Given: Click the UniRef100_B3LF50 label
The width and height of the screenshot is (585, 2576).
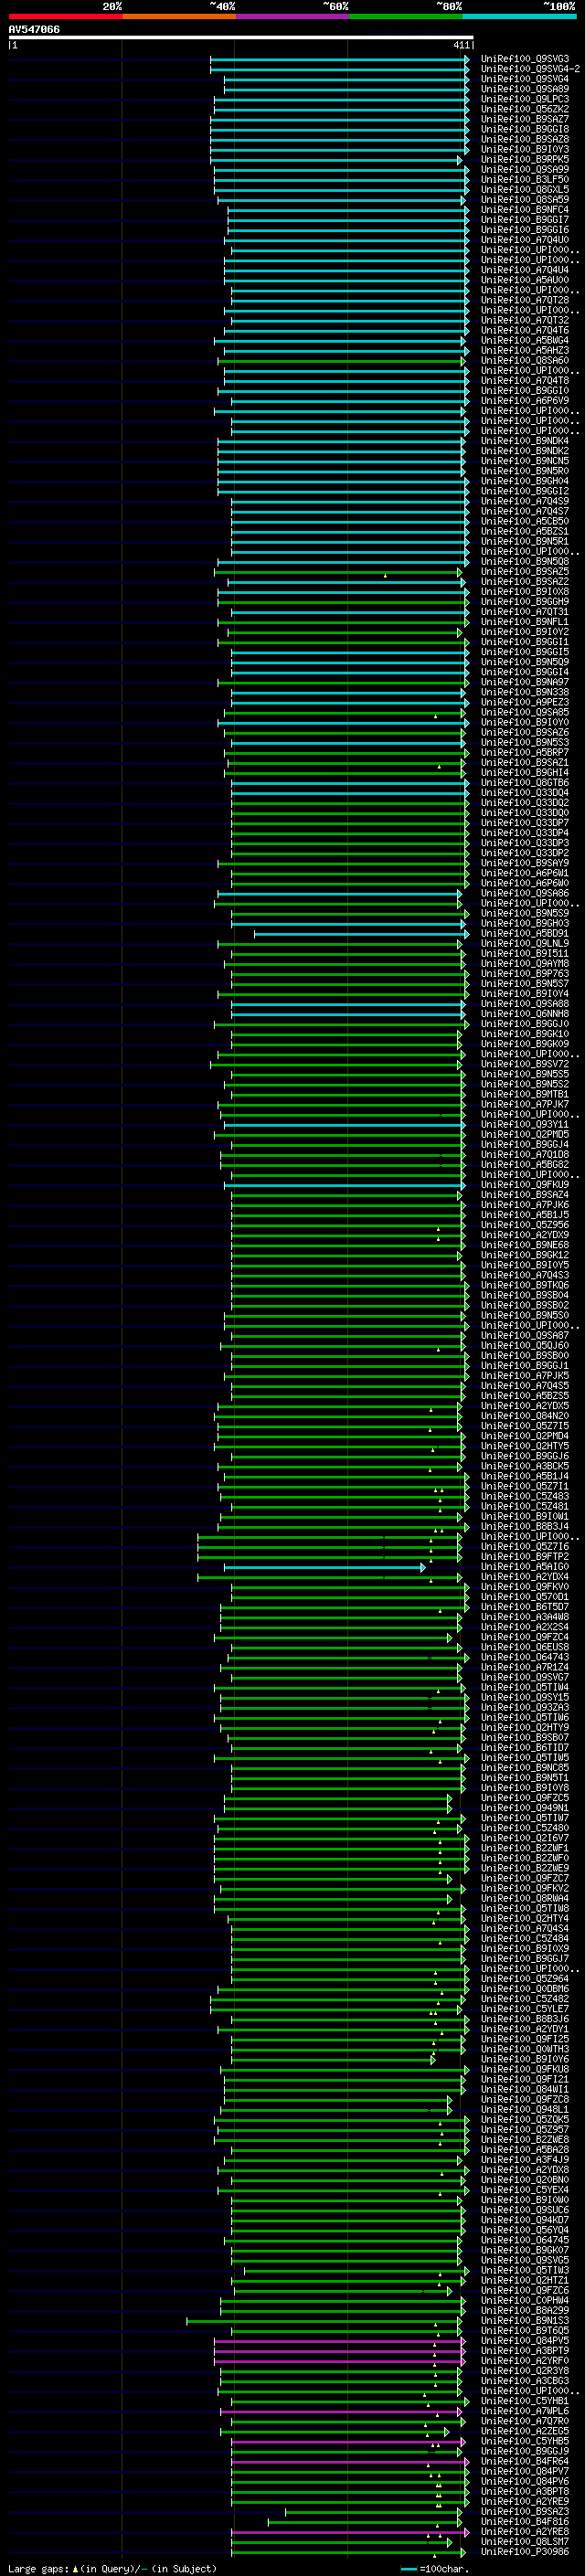Looking at the screenshot, I should coord(525,180).
